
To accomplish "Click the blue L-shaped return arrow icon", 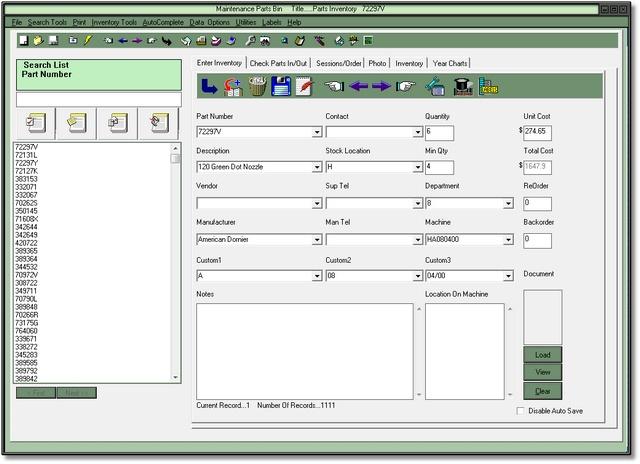I will (x=209, y=87).
